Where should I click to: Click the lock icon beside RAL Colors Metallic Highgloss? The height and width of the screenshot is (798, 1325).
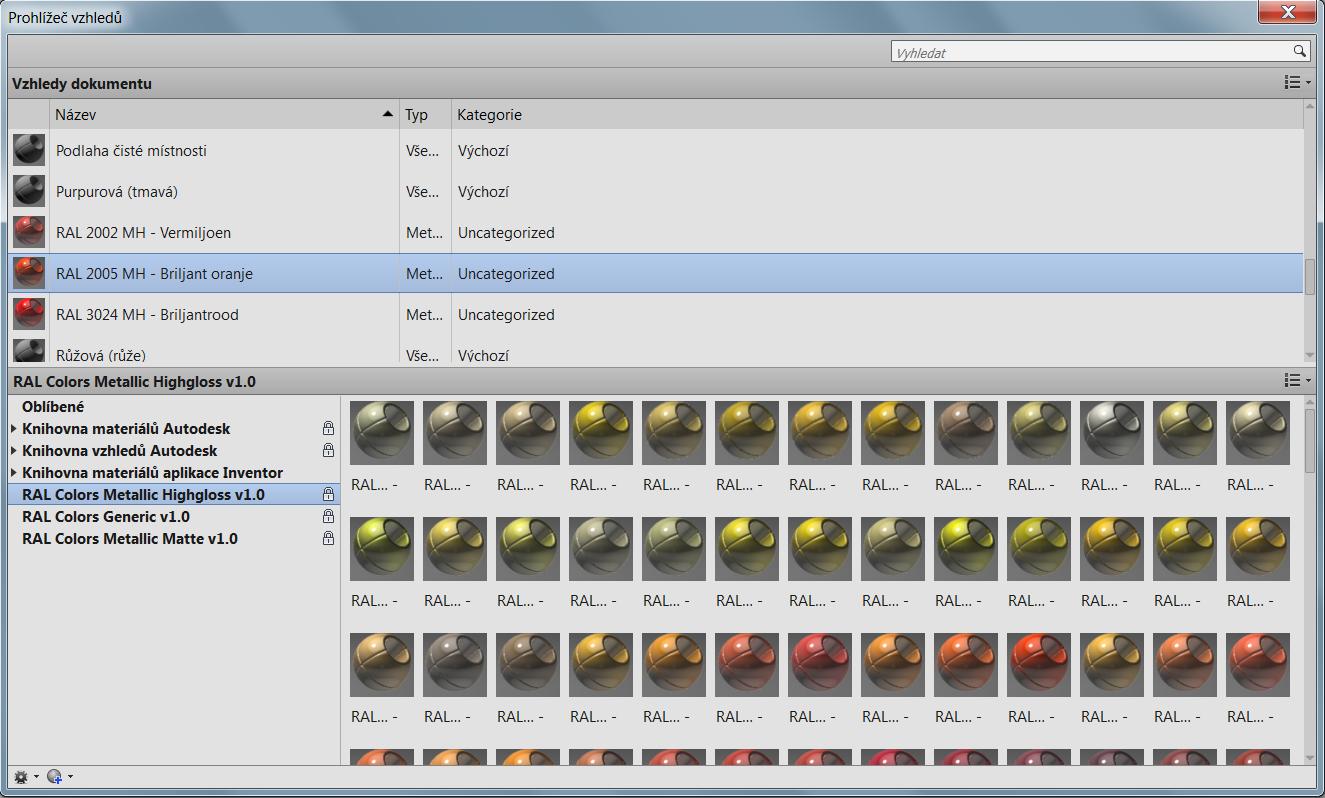[328, 494]
